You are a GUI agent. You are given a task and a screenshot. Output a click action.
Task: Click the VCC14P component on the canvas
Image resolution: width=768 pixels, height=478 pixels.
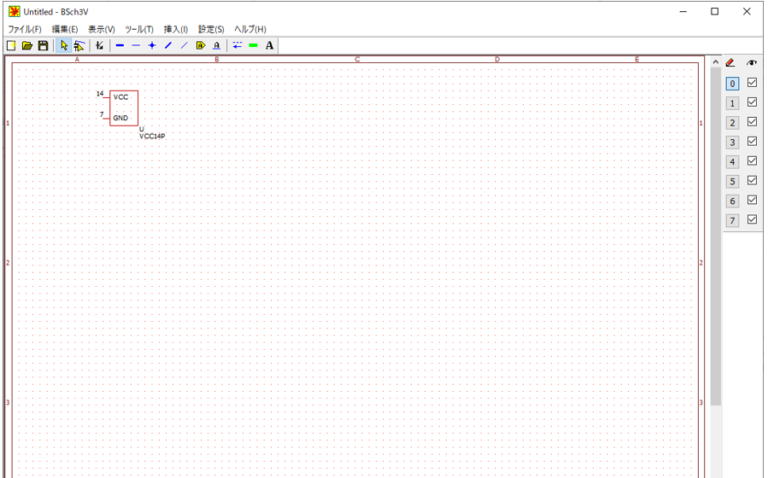tap(124, 108)
